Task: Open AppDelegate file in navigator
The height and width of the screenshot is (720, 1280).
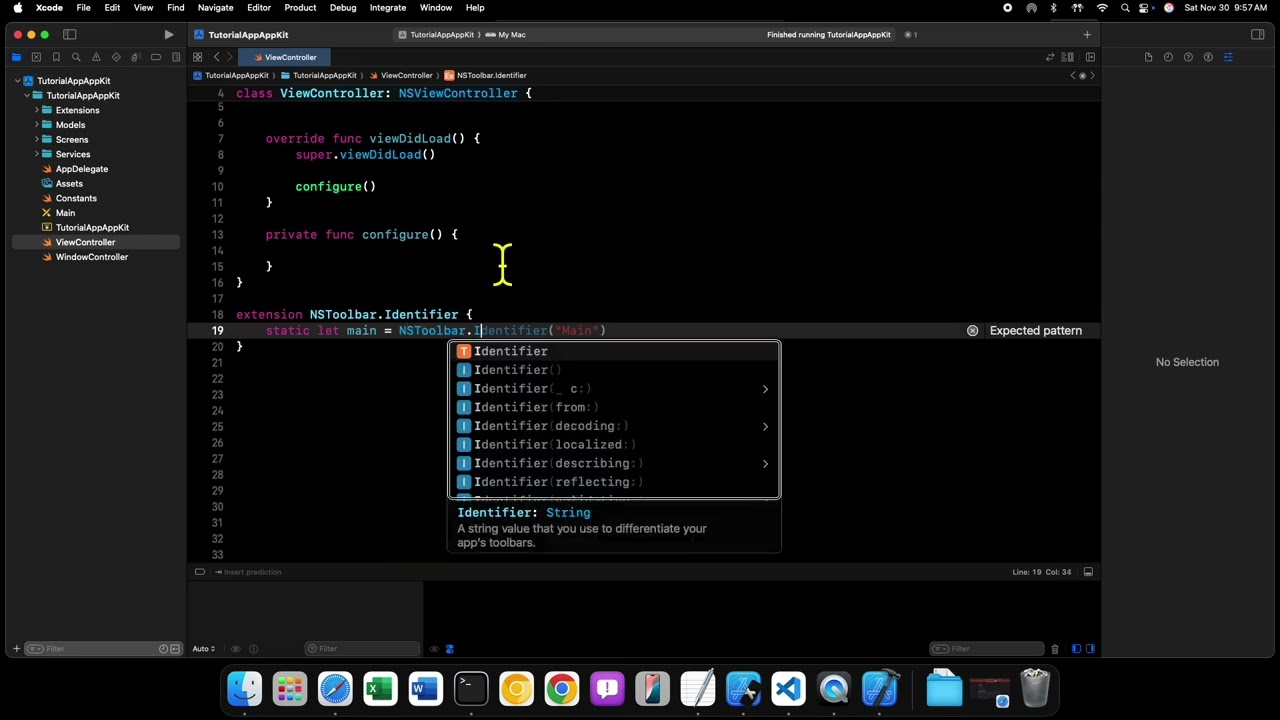Action: [x=81, y=169]
